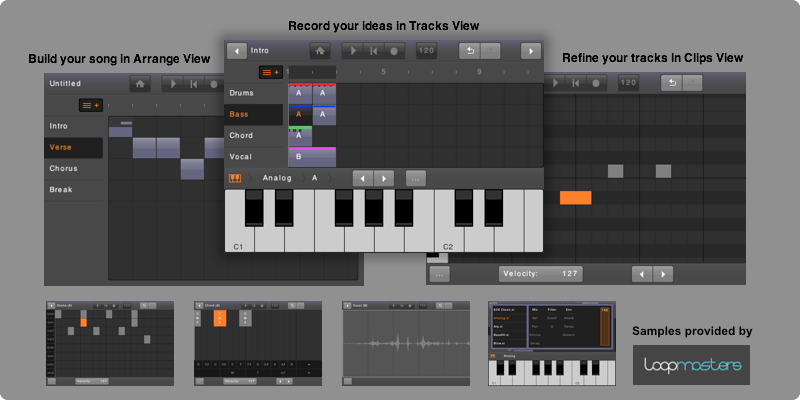Click bar 5 on the Tracks View ruler
The height and width of the screenshot is (400, 800).
click(384, 72)
